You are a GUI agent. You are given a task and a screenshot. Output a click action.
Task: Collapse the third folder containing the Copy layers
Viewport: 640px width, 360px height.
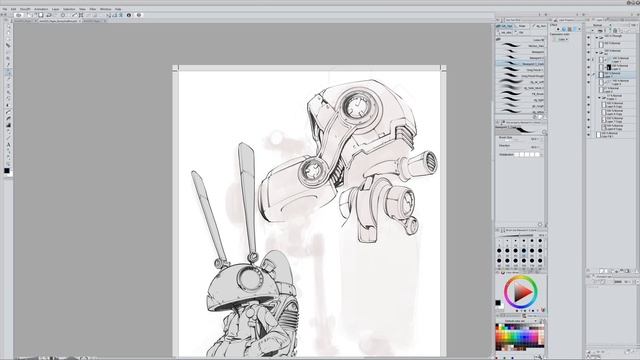[600, 98]
